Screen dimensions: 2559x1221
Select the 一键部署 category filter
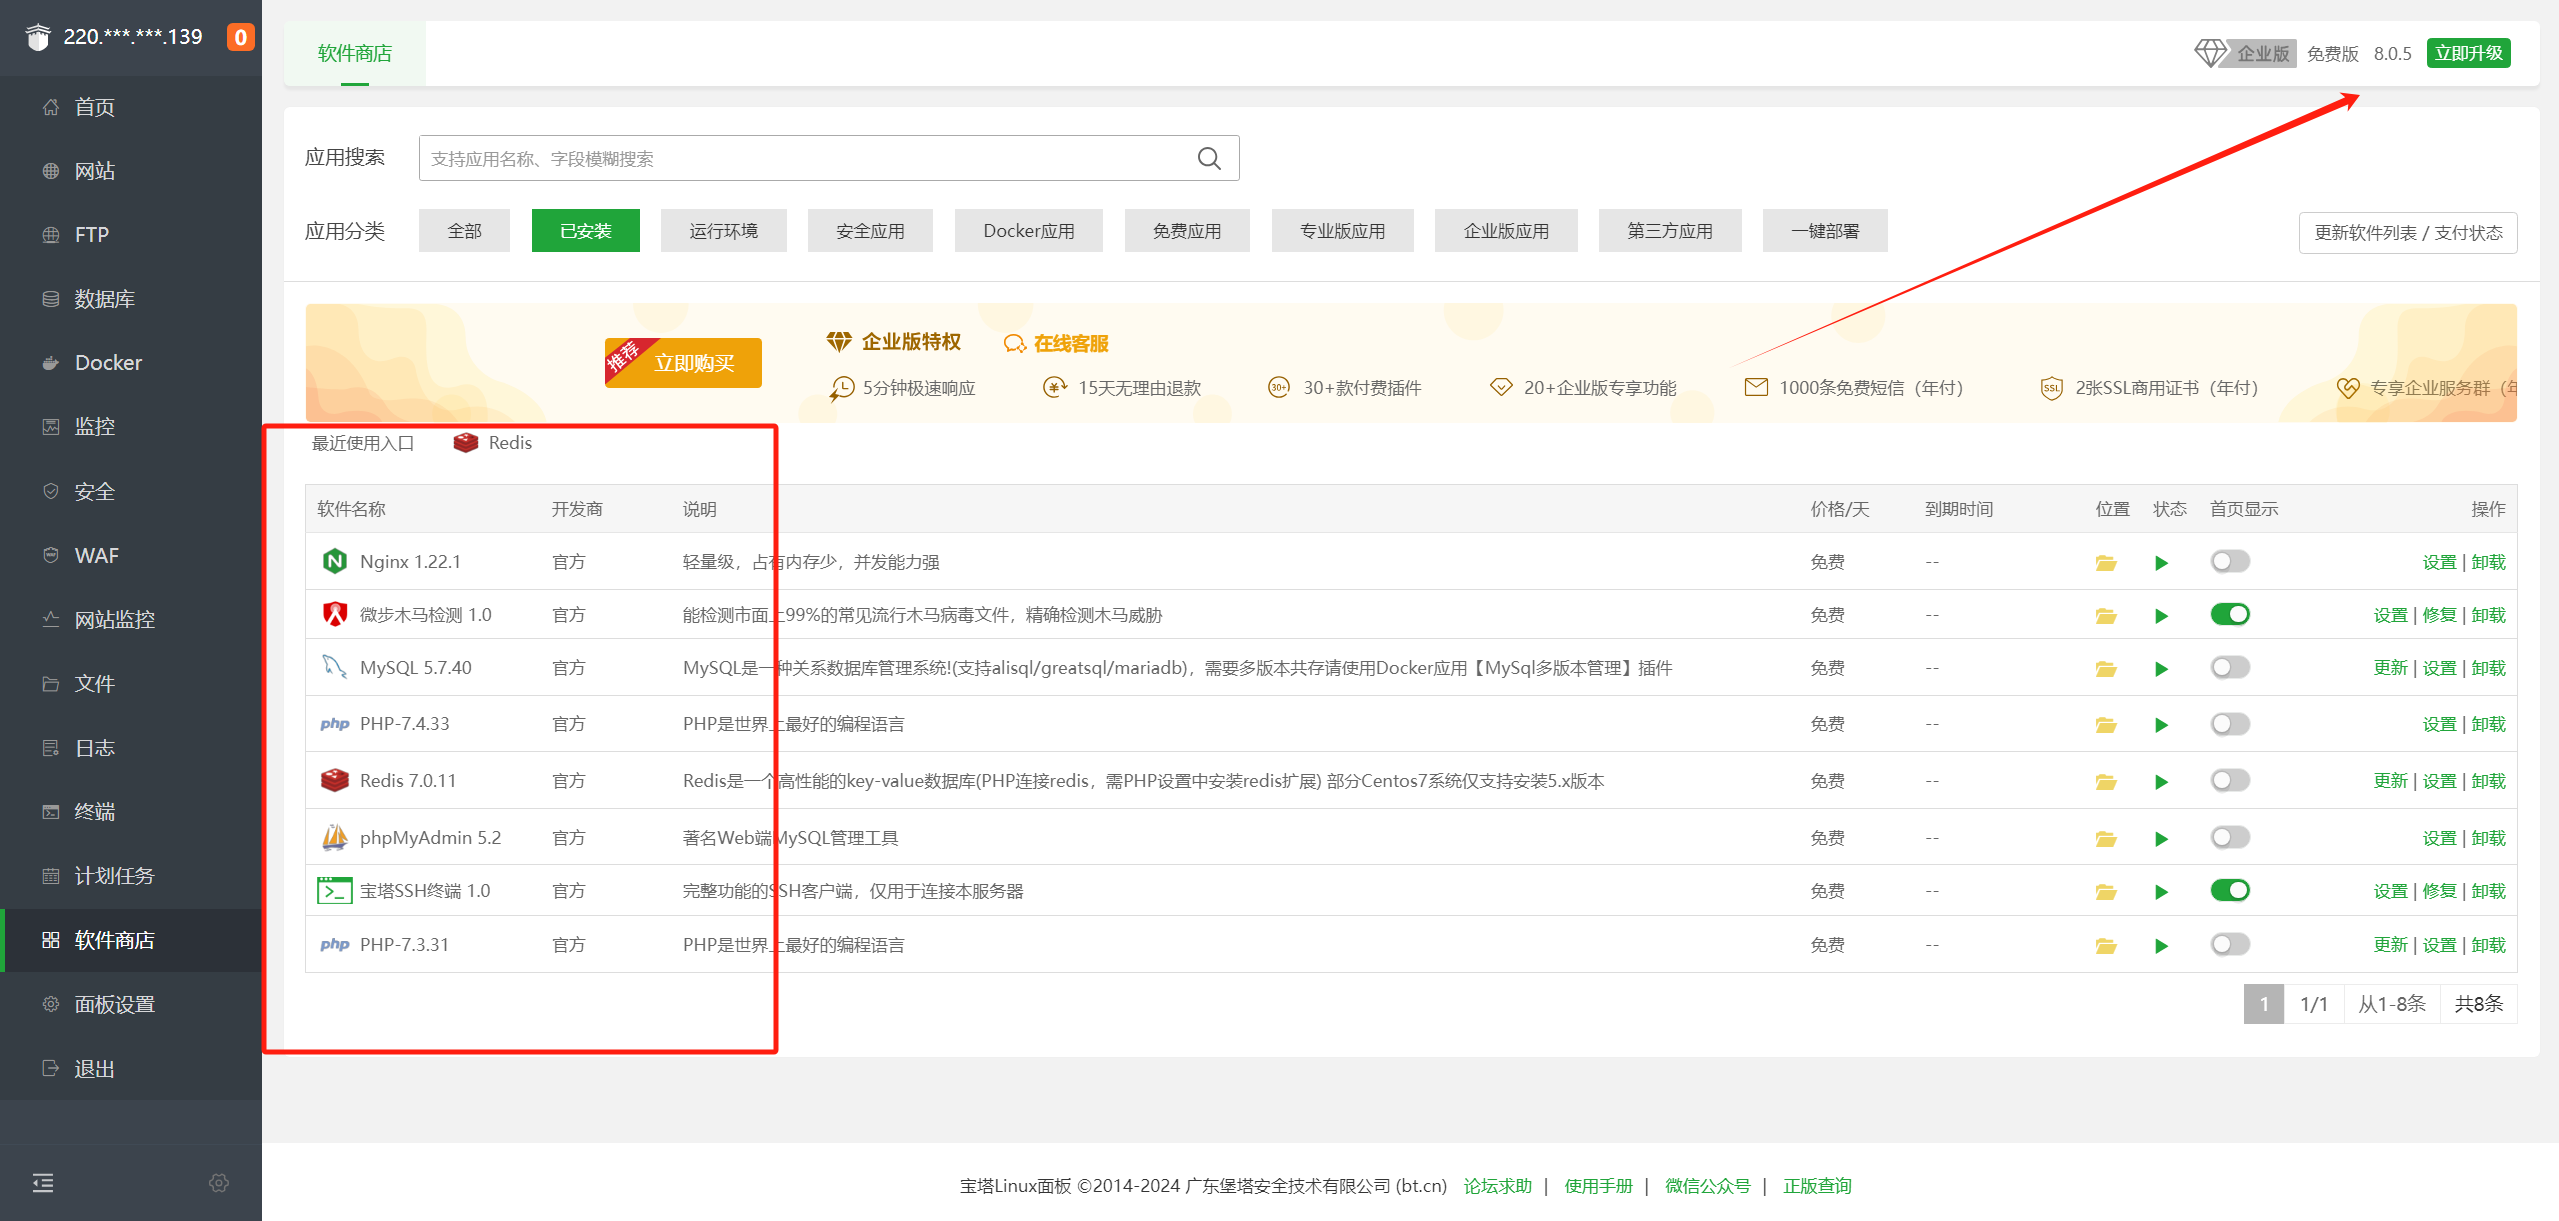point(1825,231)
